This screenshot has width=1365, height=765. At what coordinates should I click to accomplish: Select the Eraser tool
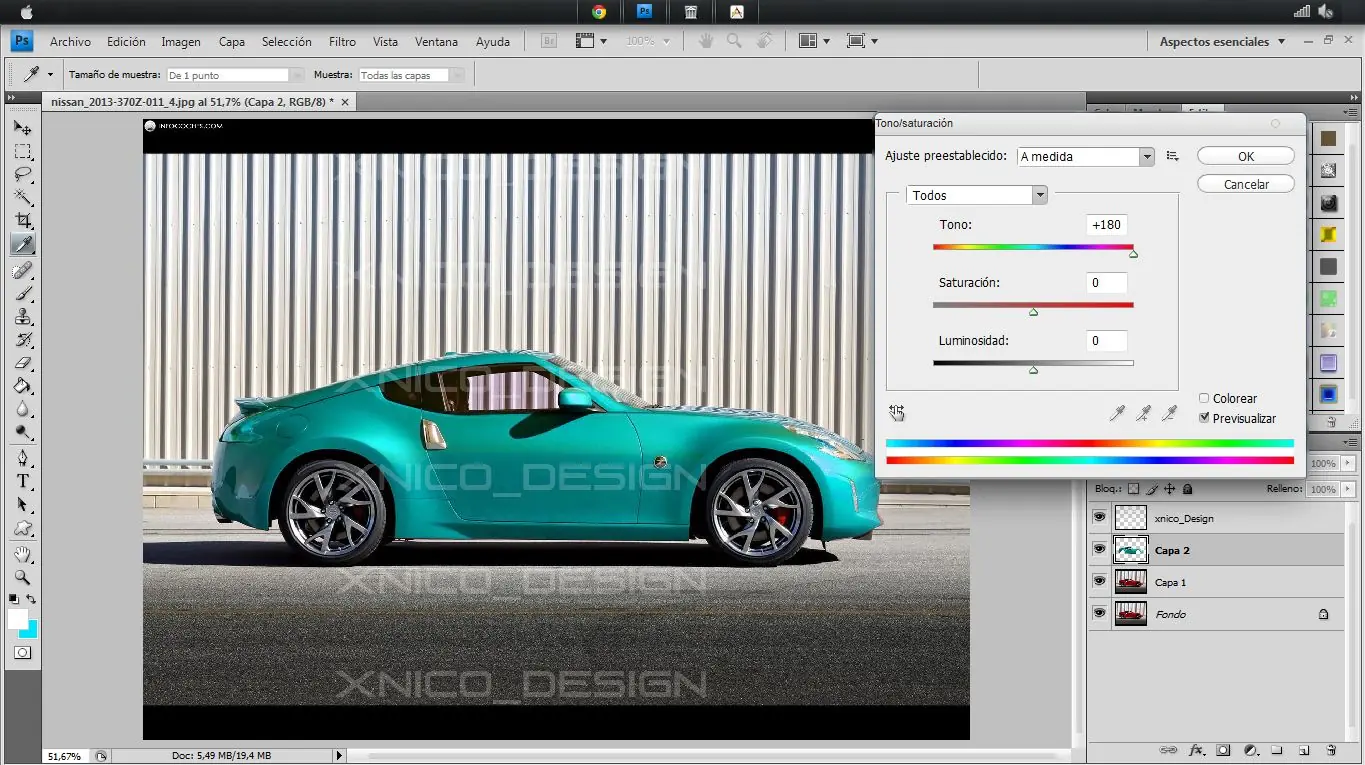click(x=22, y=363)
